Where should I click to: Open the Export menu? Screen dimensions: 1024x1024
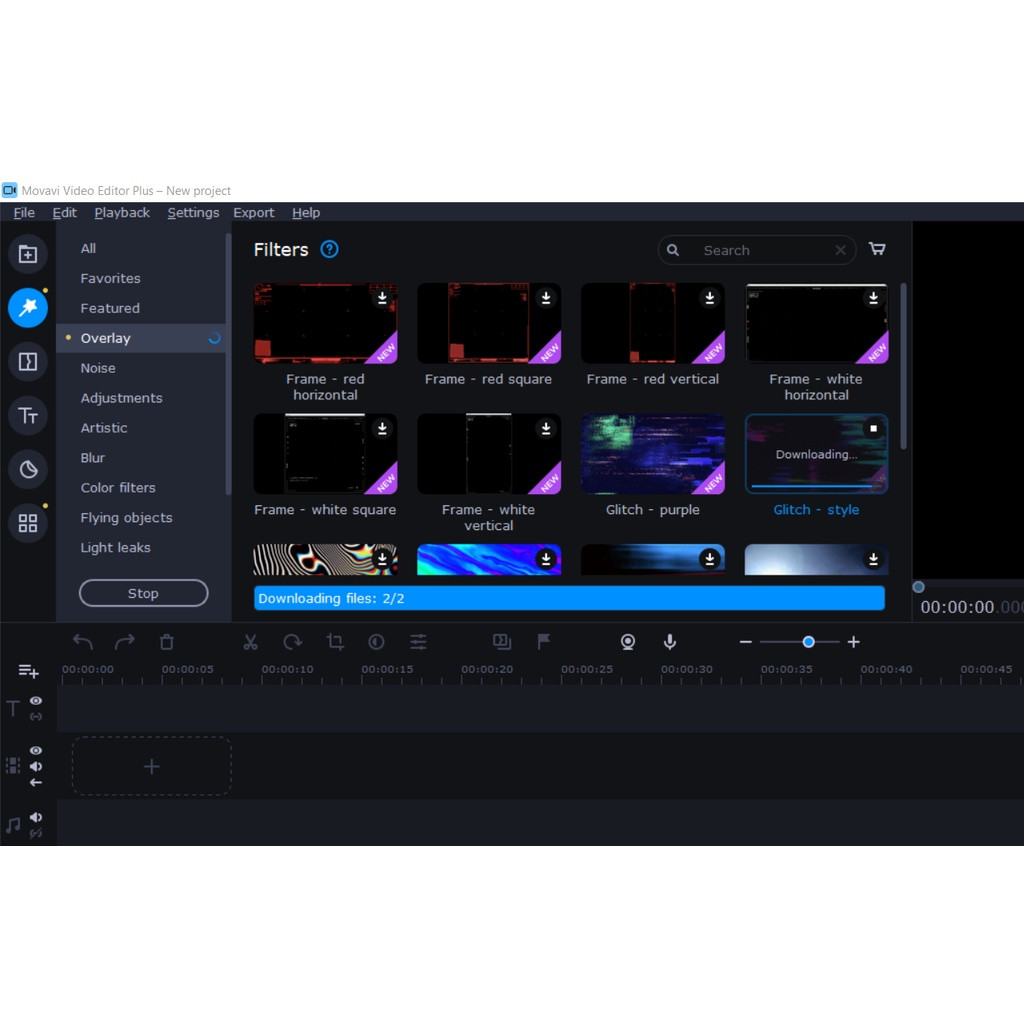tap(253, 213)
